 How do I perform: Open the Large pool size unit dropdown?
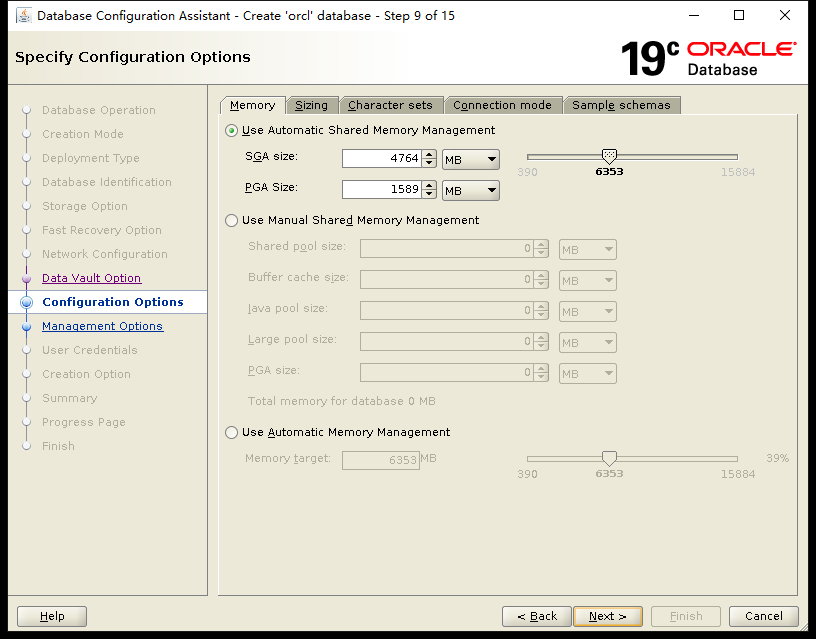click(x=588, y=342)
